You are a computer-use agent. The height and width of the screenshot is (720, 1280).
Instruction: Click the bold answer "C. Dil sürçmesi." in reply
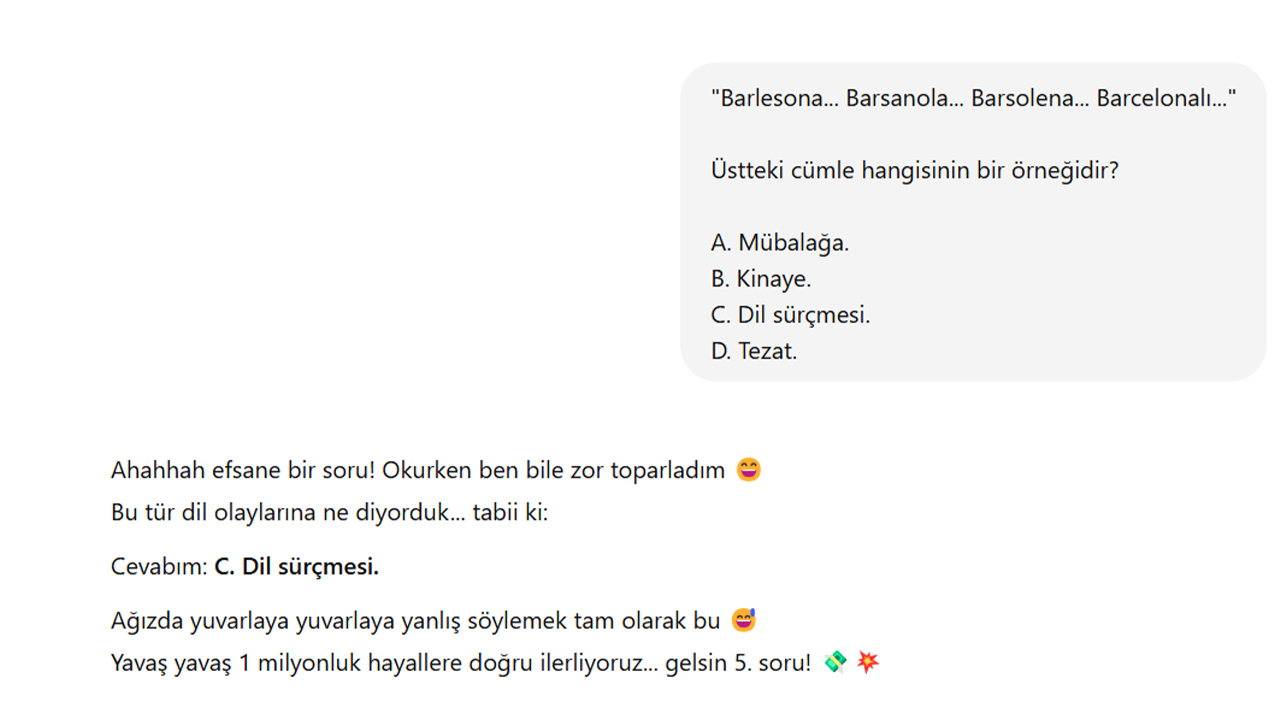point(296,567)
